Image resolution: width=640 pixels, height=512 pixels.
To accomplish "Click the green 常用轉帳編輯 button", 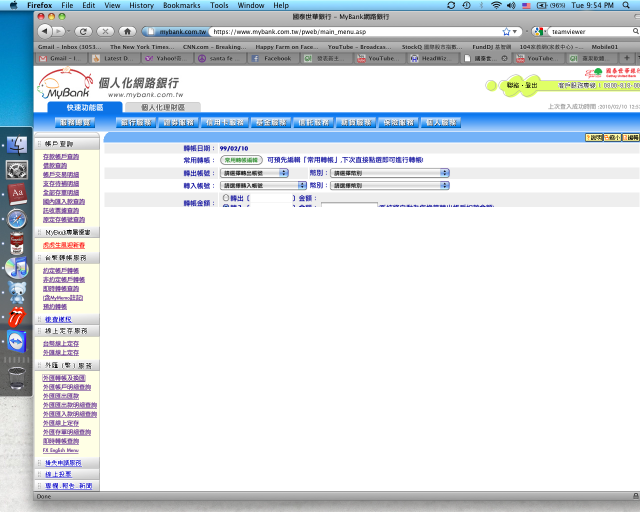I will [x=241, y=160].
